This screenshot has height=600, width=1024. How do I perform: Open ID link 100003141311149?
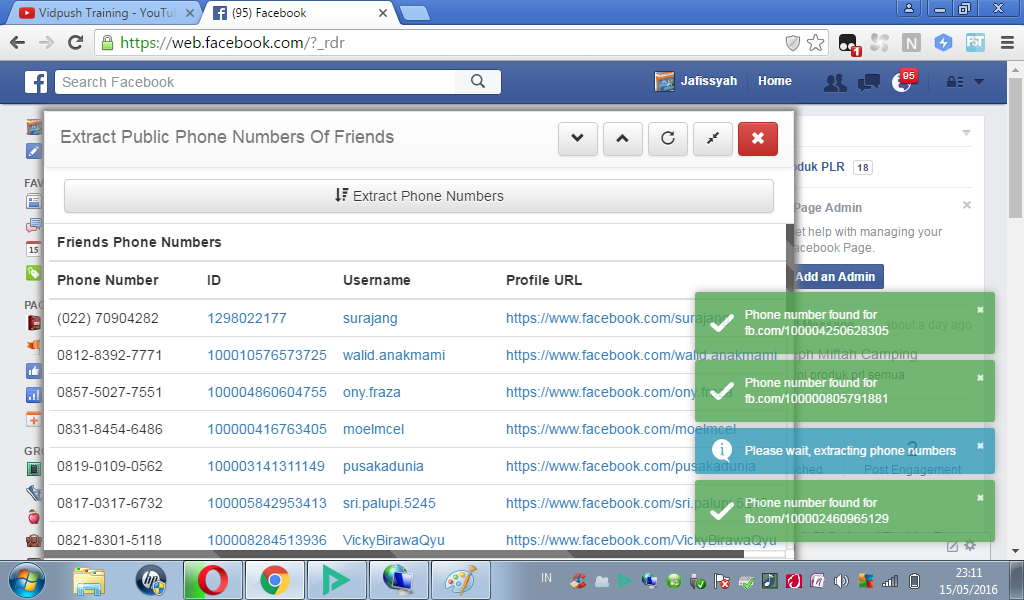coord(266,466)
